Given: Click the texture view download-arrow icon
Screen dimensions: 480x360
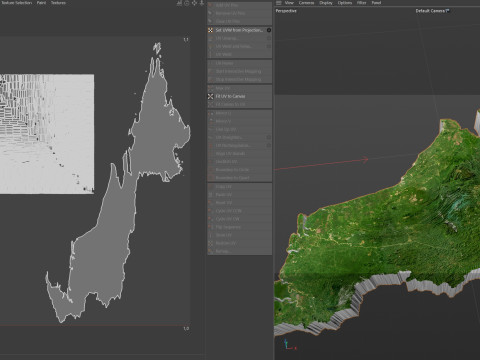Looking at the screenshot, I should [202, 3].
